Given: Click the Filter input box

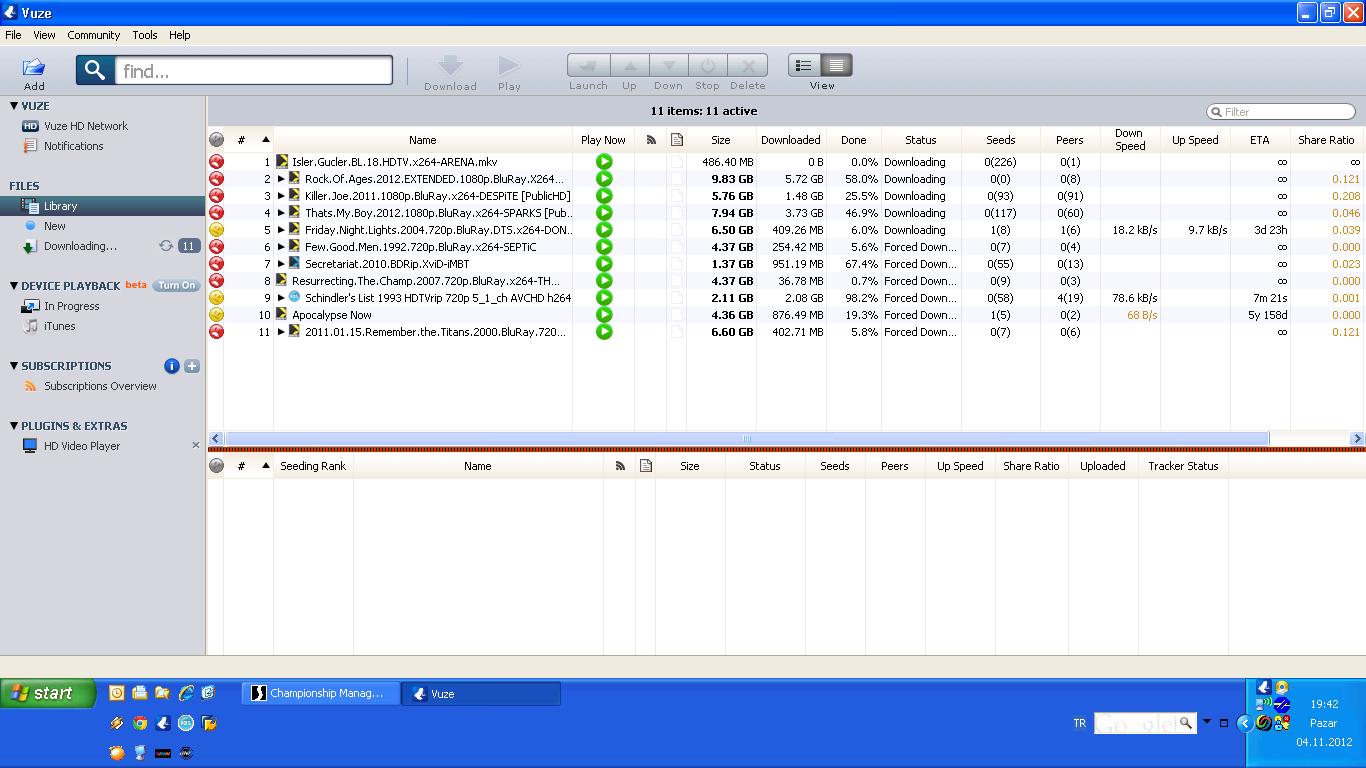Looking at the screenshot, I should (x=1281, y=112).
